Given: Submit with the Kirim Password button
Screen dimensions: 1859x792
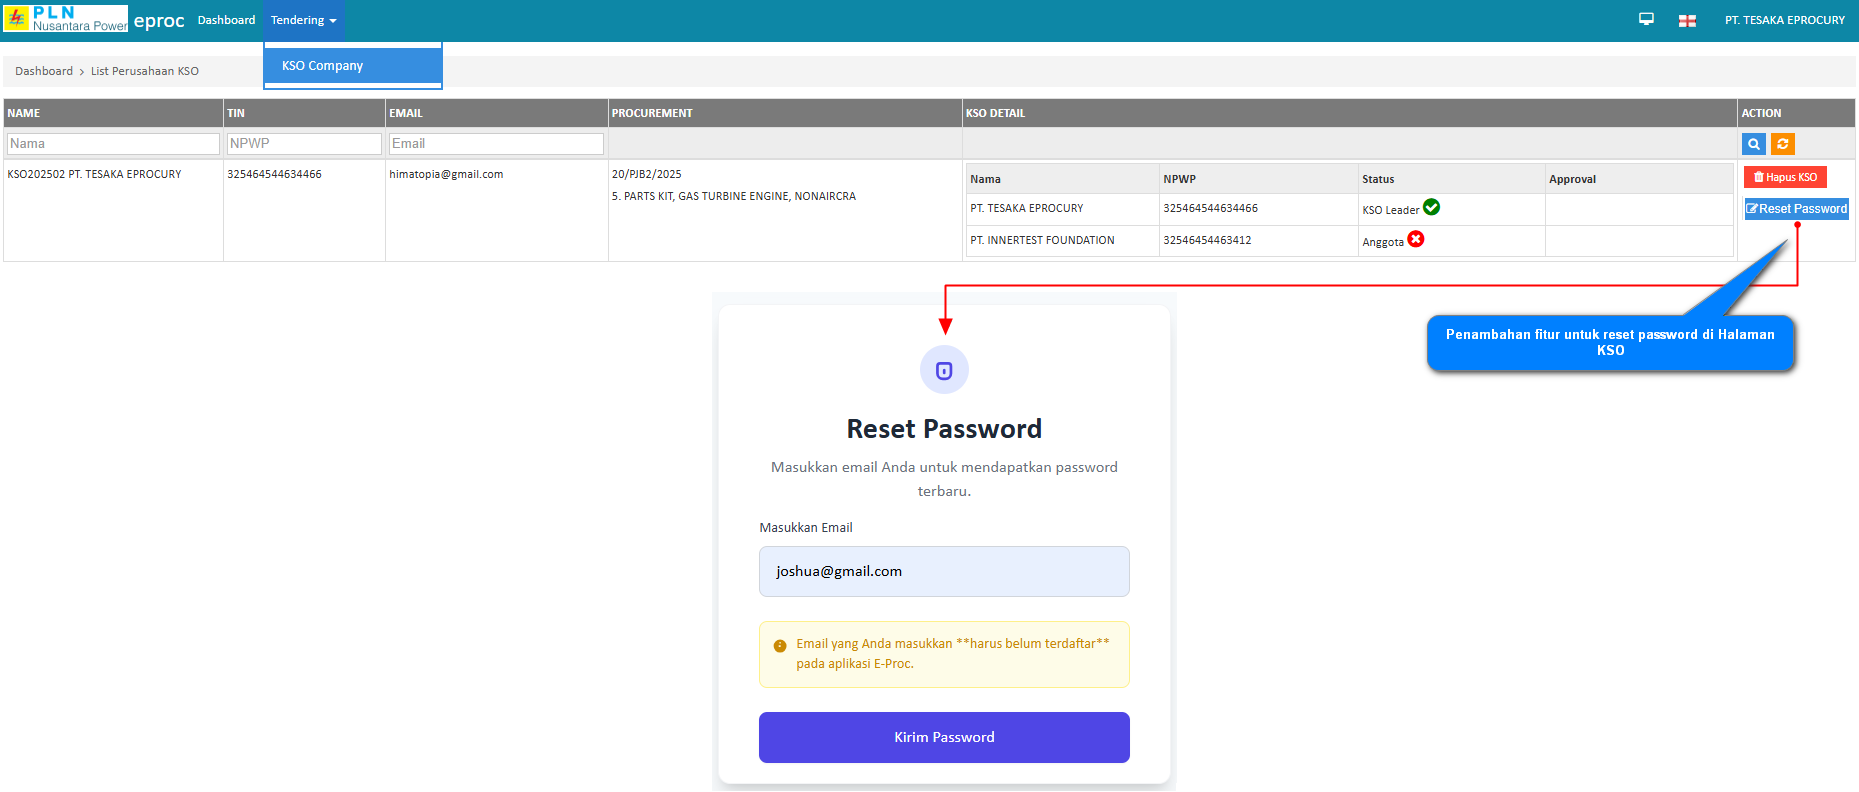Looking at the screenshot, I should (944, 737).
